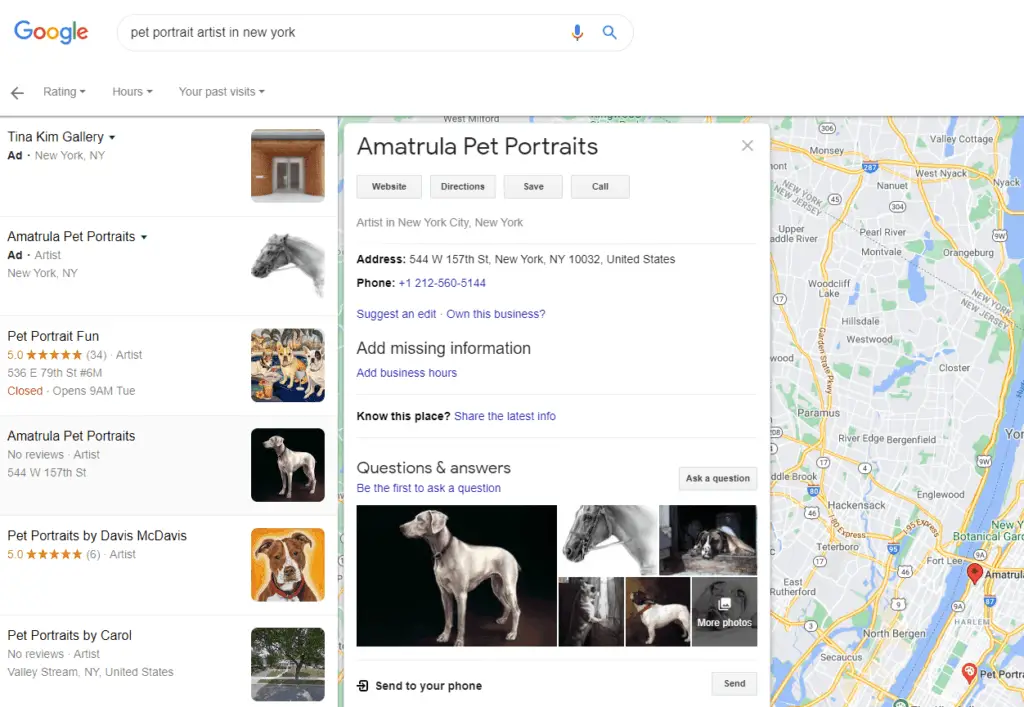Open the white bulldog photo in panel gallery
Image resolution: width=1024 pixels, height=707 pixels.
[658, 612]
